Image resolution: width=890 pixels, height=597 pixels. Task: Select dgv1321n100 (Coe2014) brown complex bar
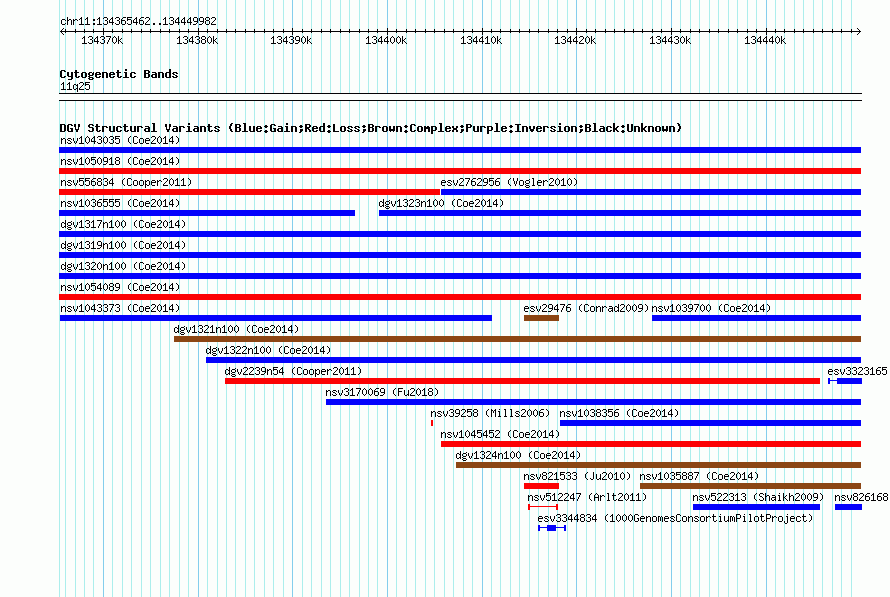click(x=518, y=339)
